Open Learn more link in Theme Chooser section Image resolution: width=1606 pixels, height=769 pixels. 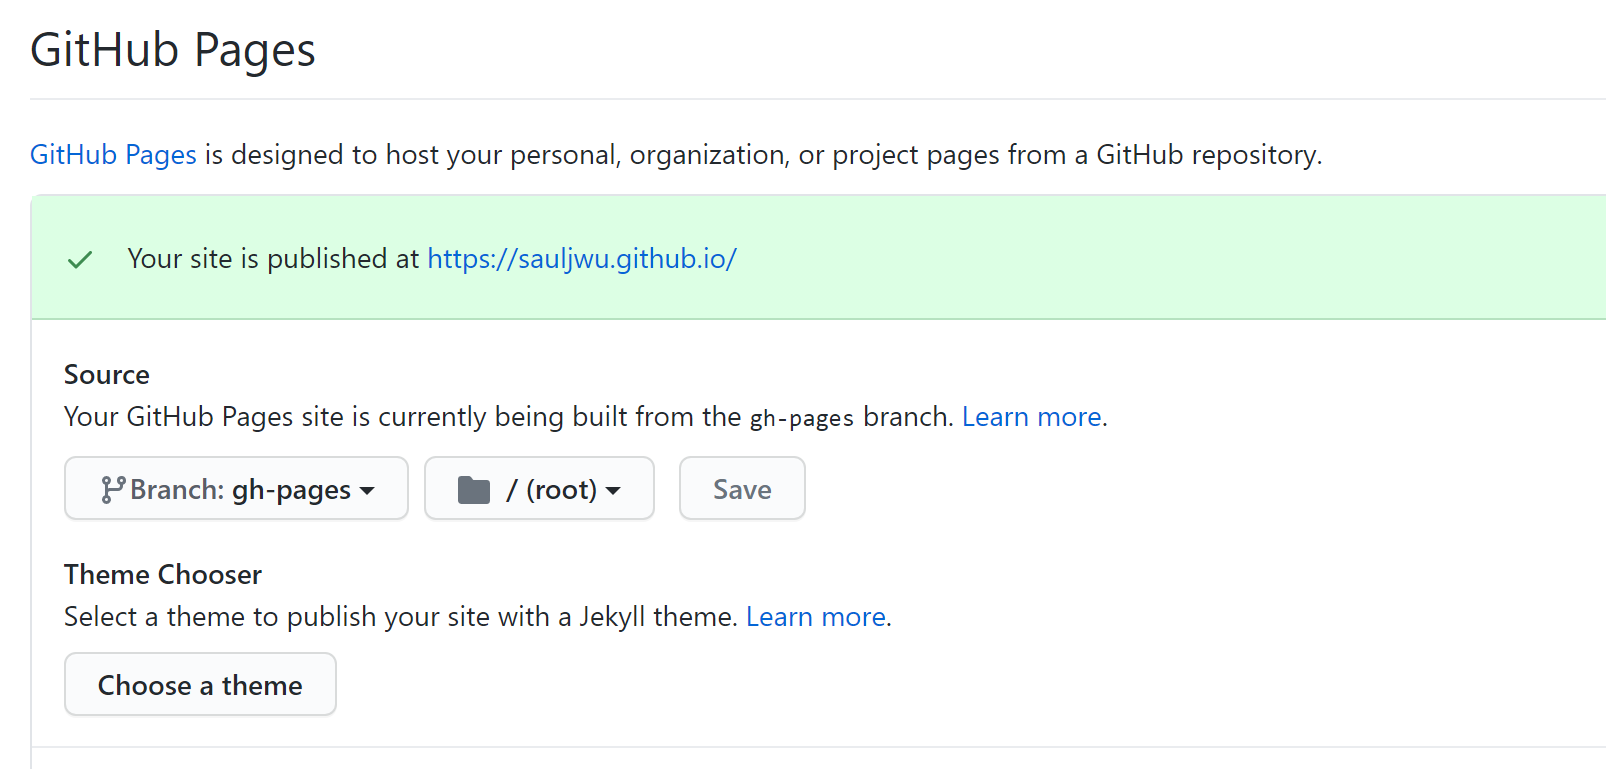click(x=816, y=617)
